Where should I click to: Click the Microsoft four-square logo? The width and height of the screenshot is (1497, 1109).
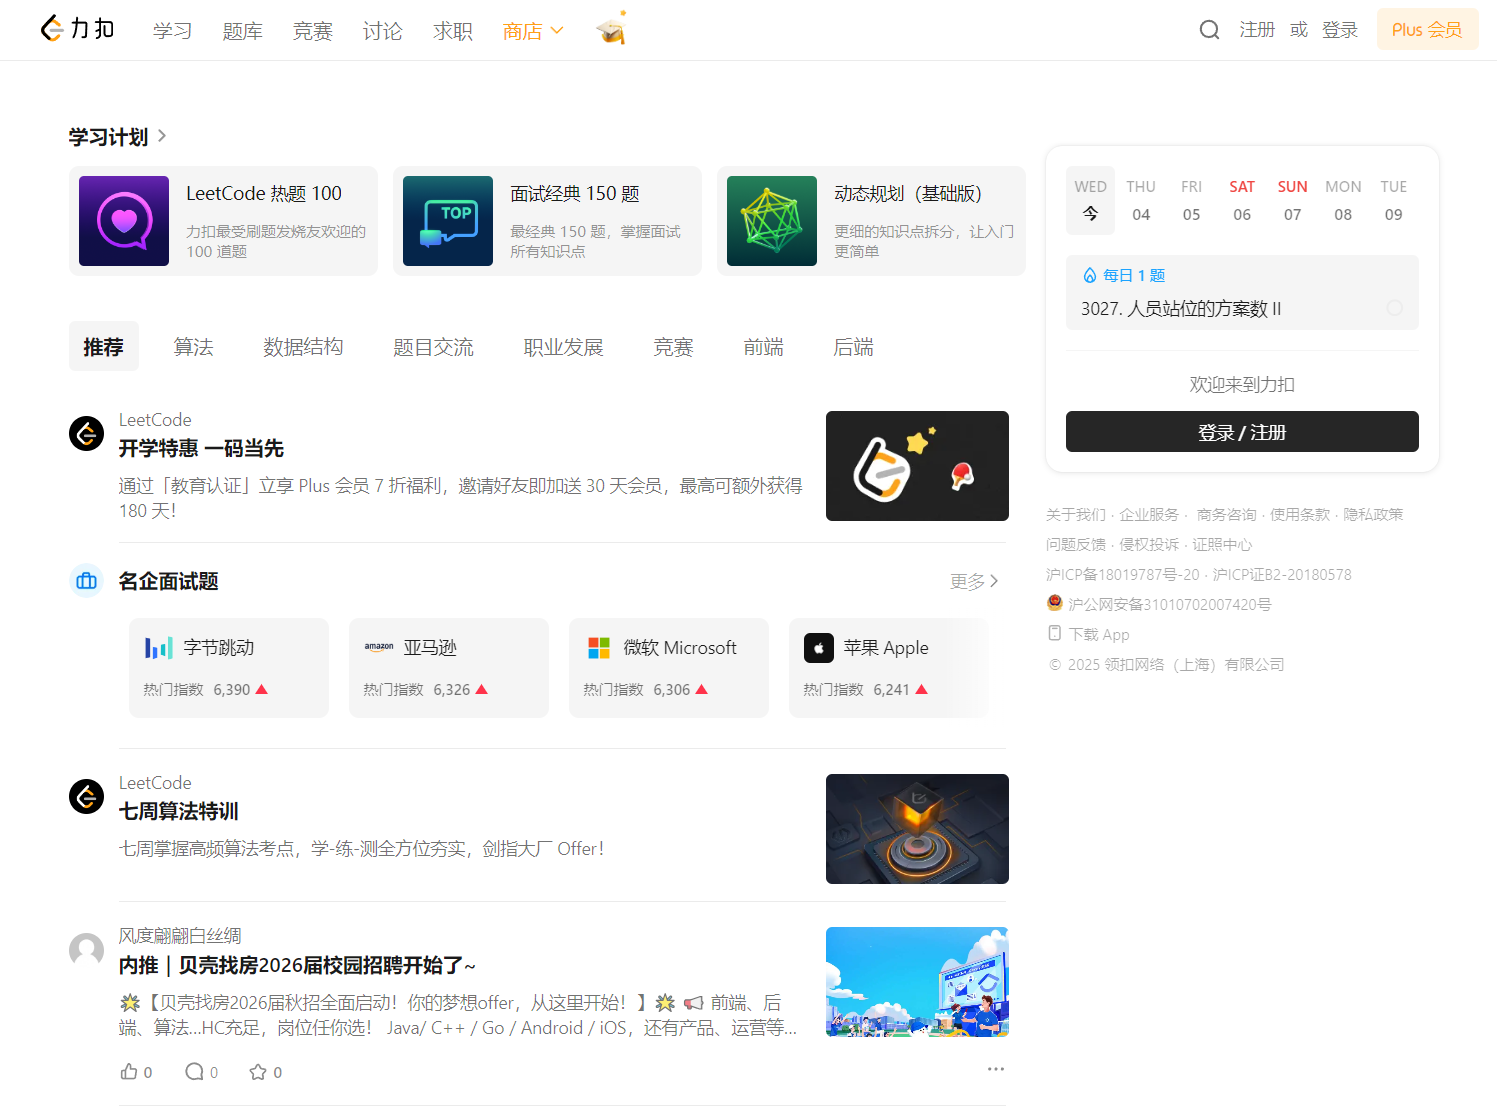(x=599, y=648)
